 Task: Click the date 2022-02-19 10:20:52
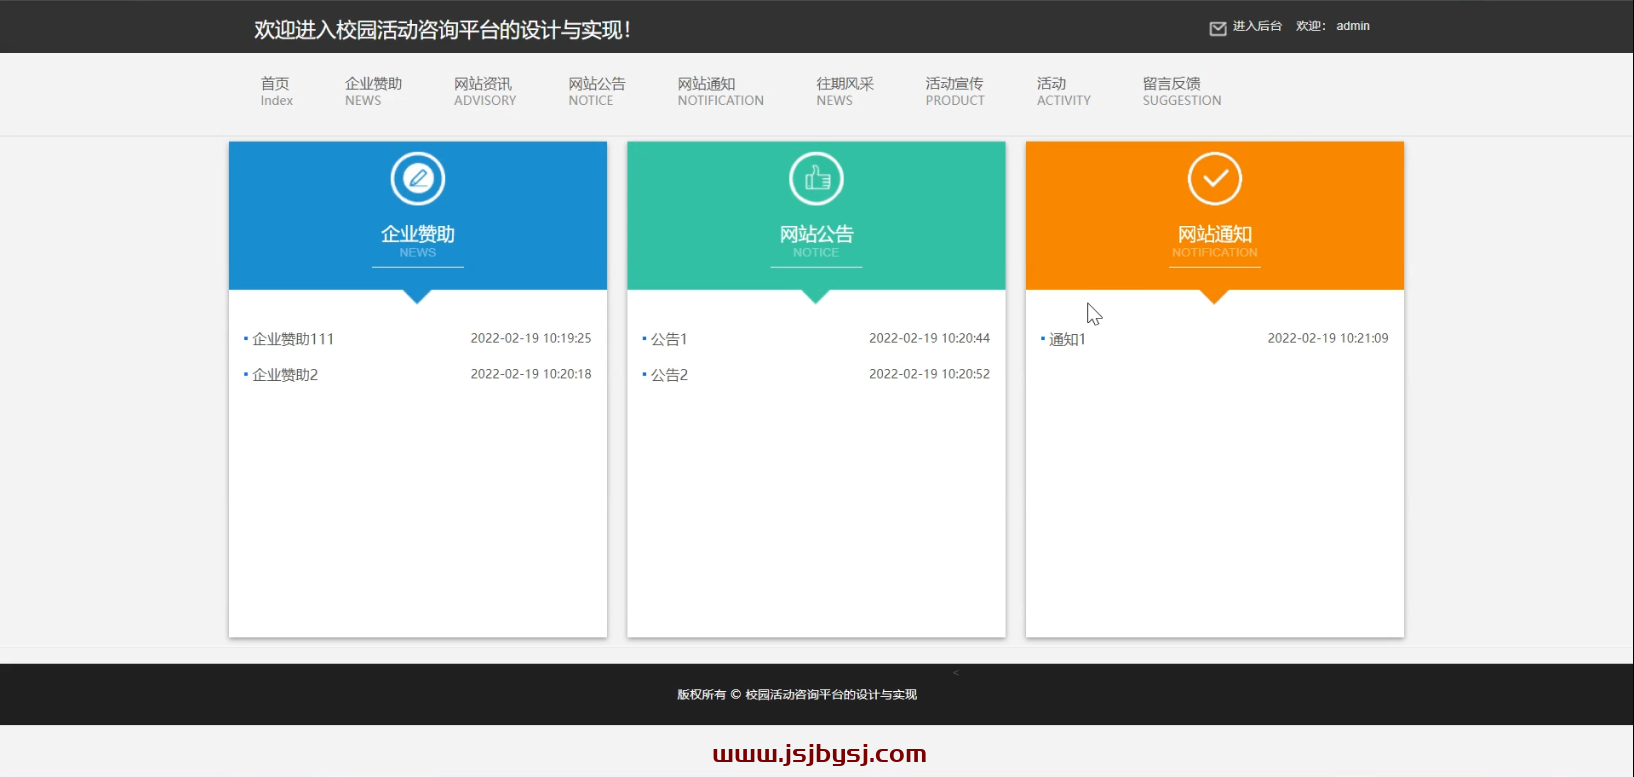(929, 374)
